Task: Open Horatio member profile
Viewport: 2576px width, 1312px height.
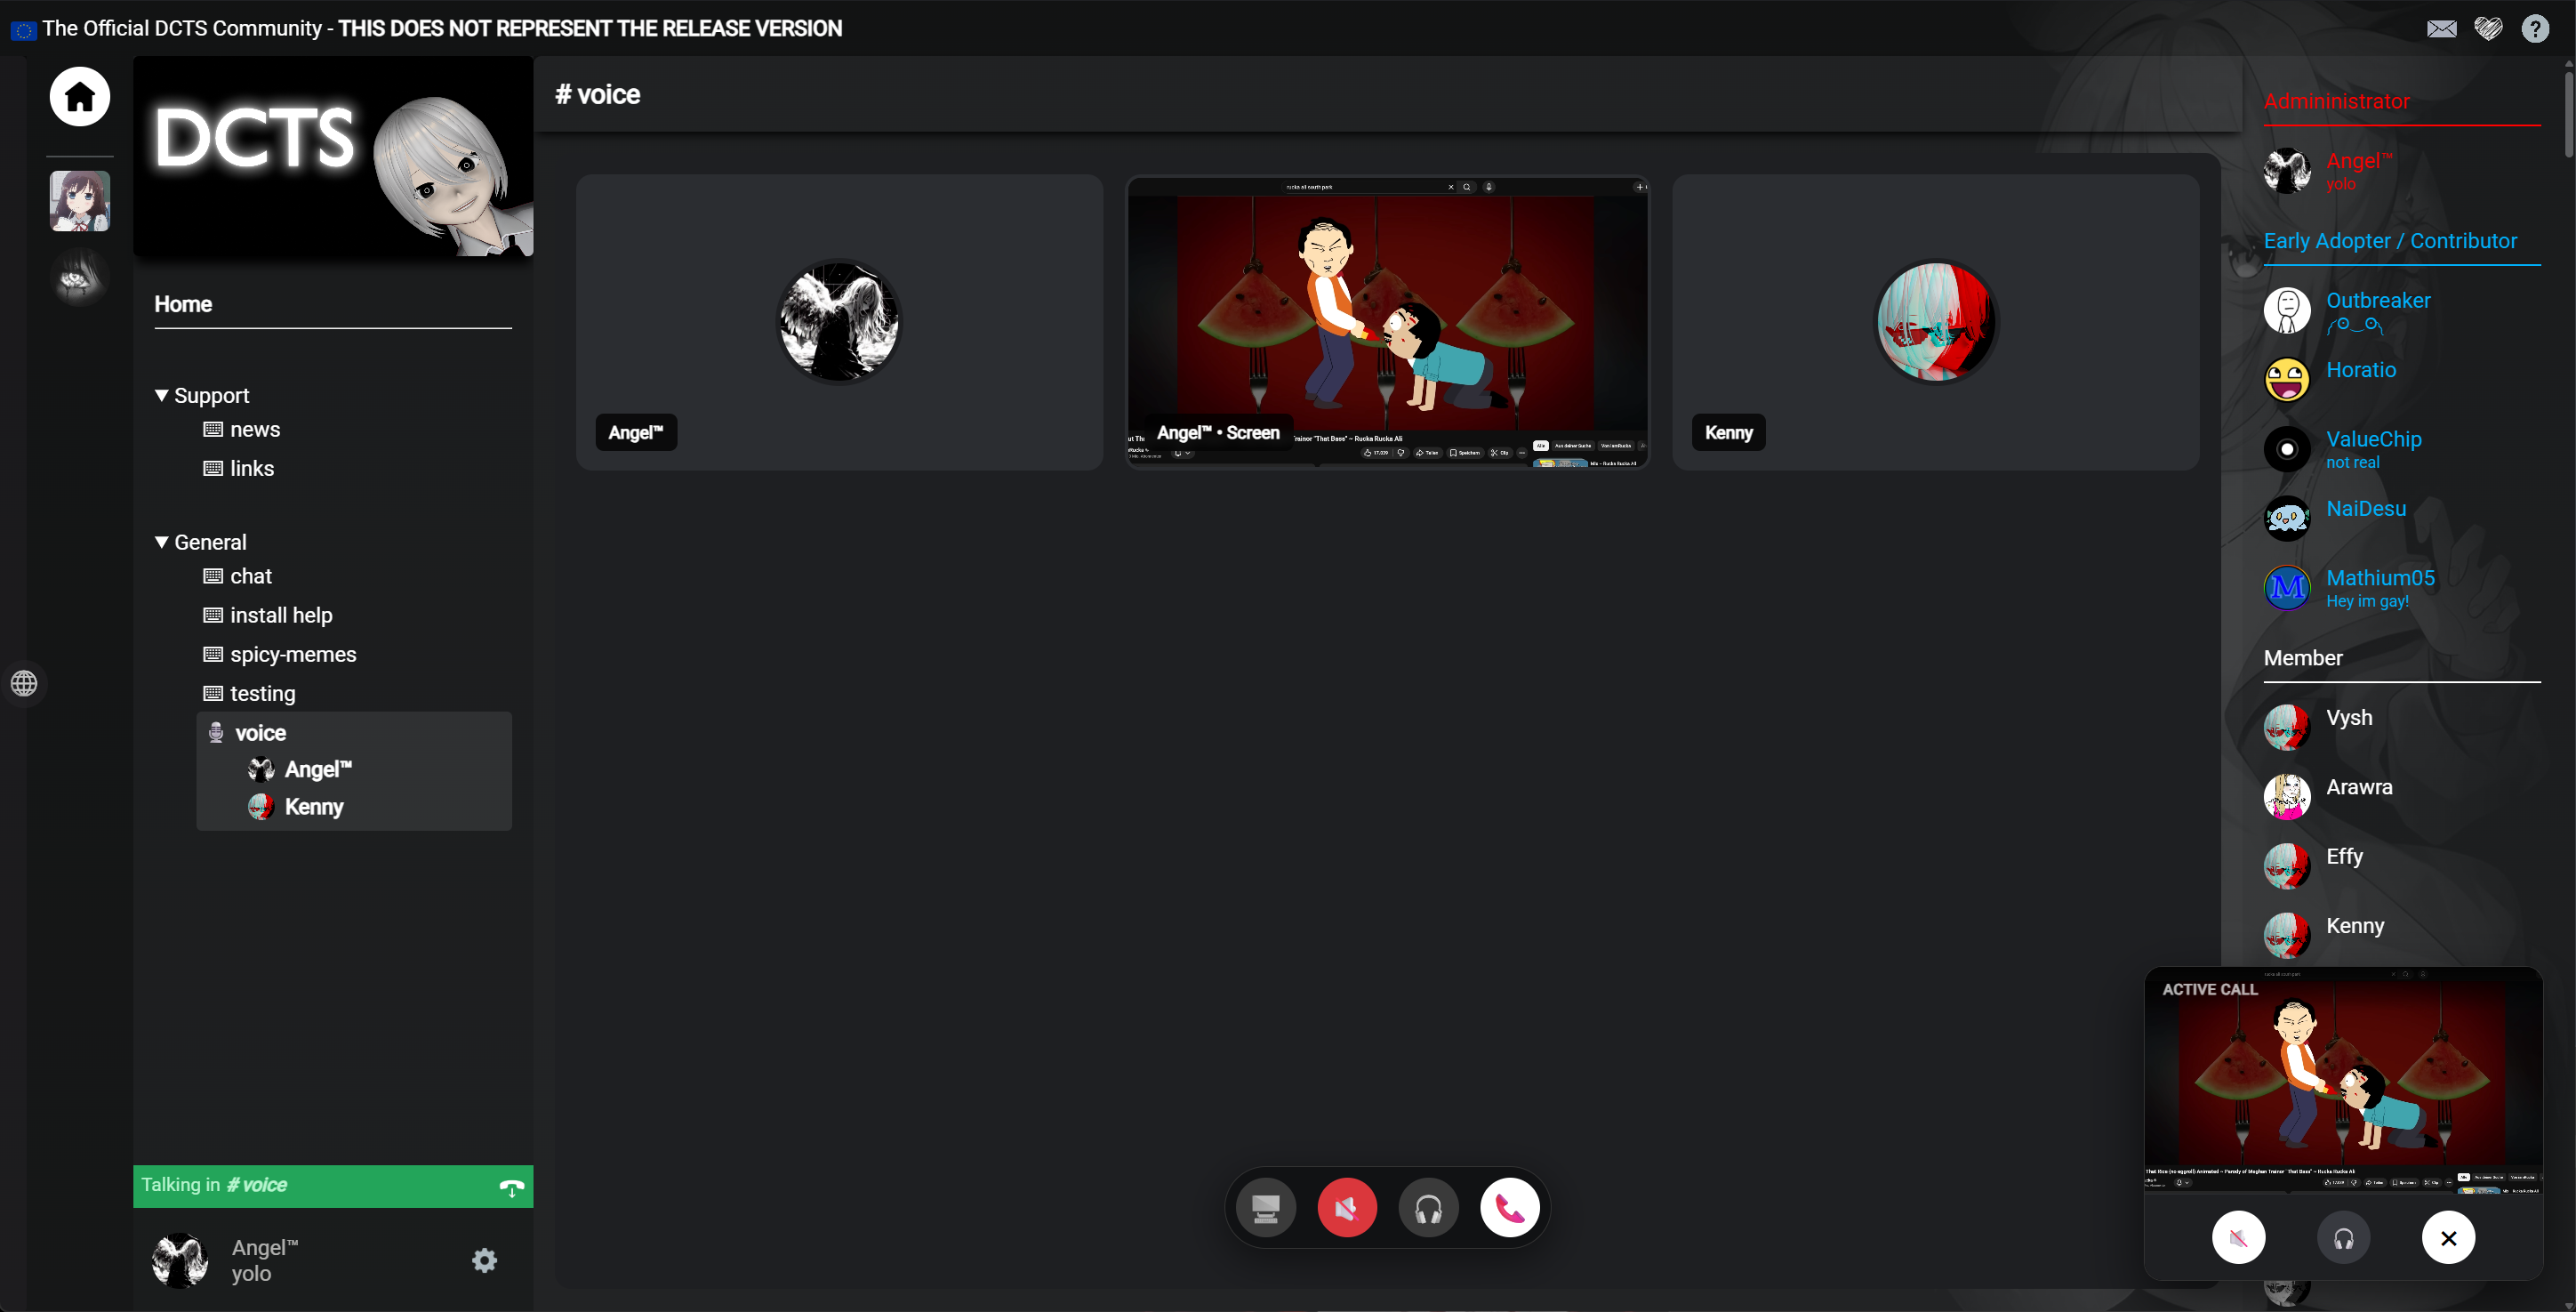Action: click(2400, 379)
